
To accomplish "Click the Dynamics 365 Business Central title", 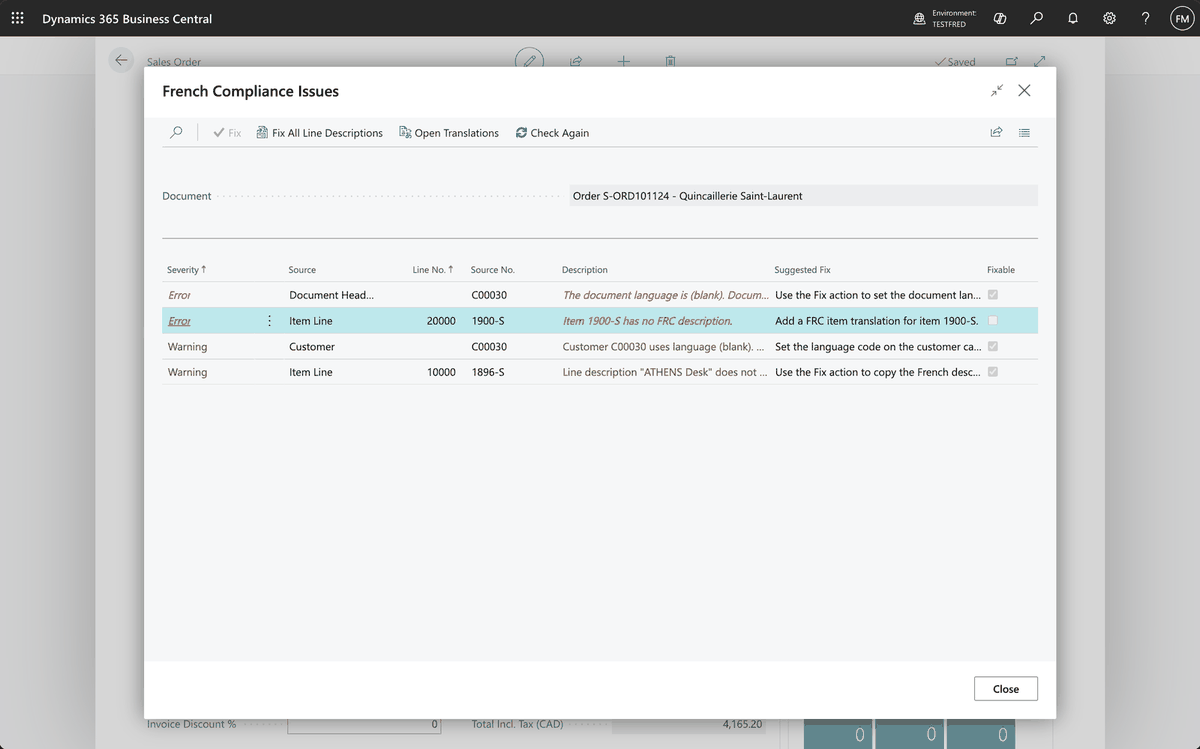I will tap(127, 19).
